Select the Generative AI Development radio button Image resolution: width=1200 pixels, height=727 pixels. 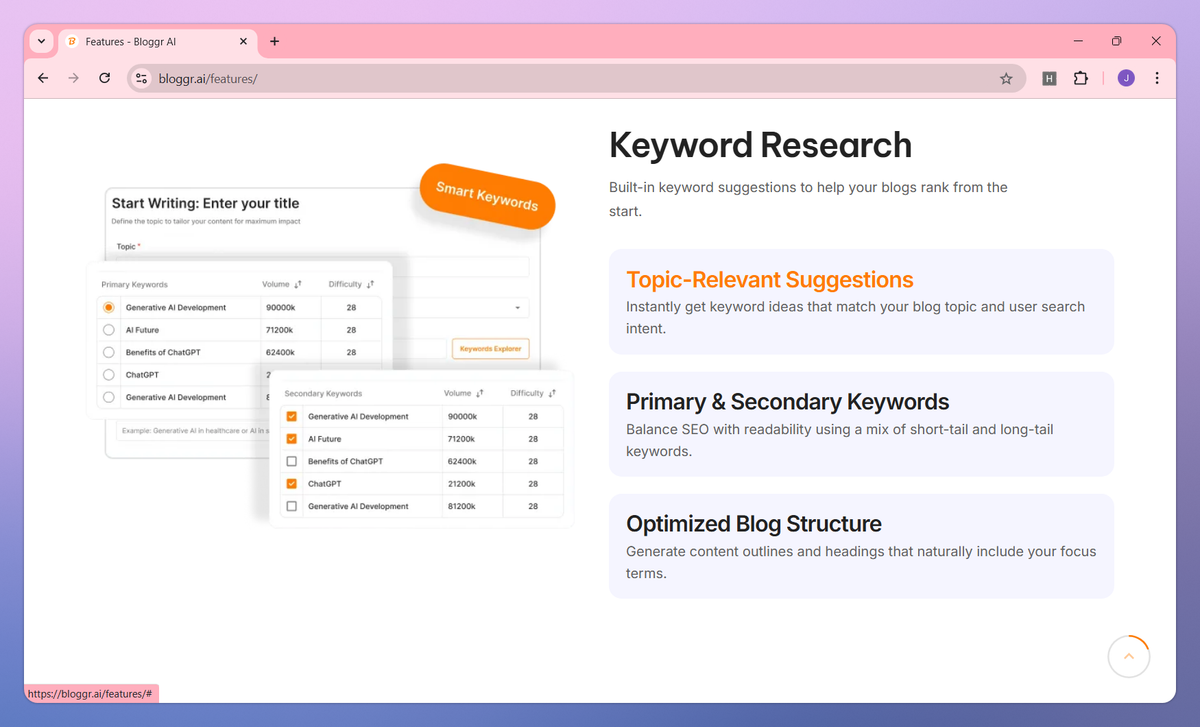tap(108, 306)
